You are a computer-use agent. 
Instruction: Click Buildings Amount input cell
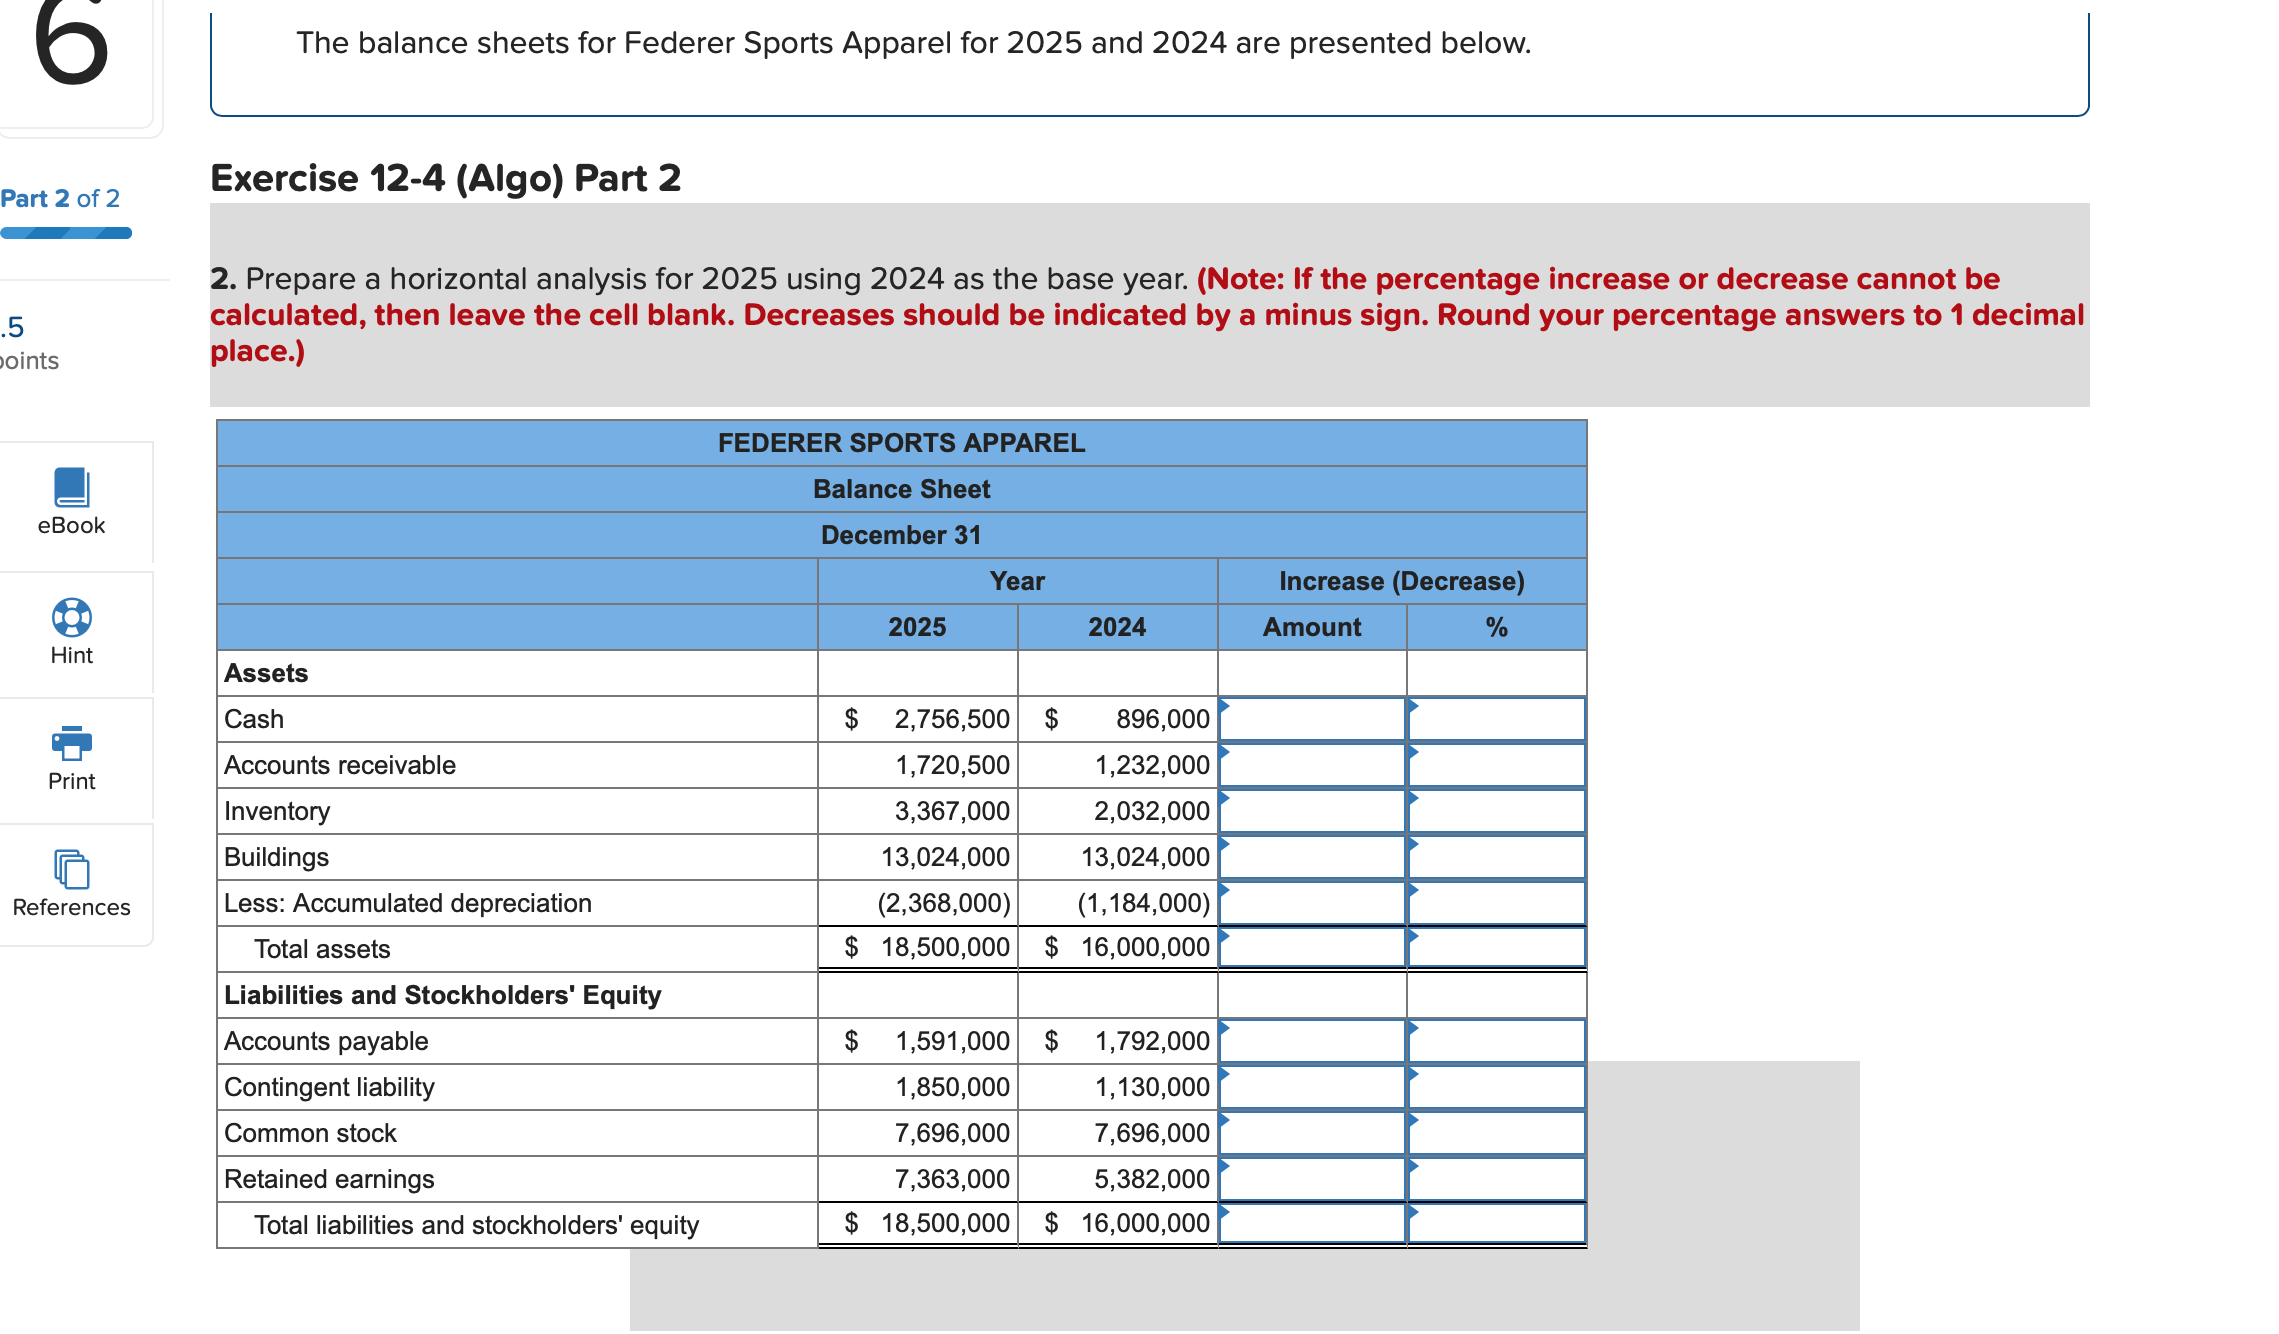pos(1312,857)
